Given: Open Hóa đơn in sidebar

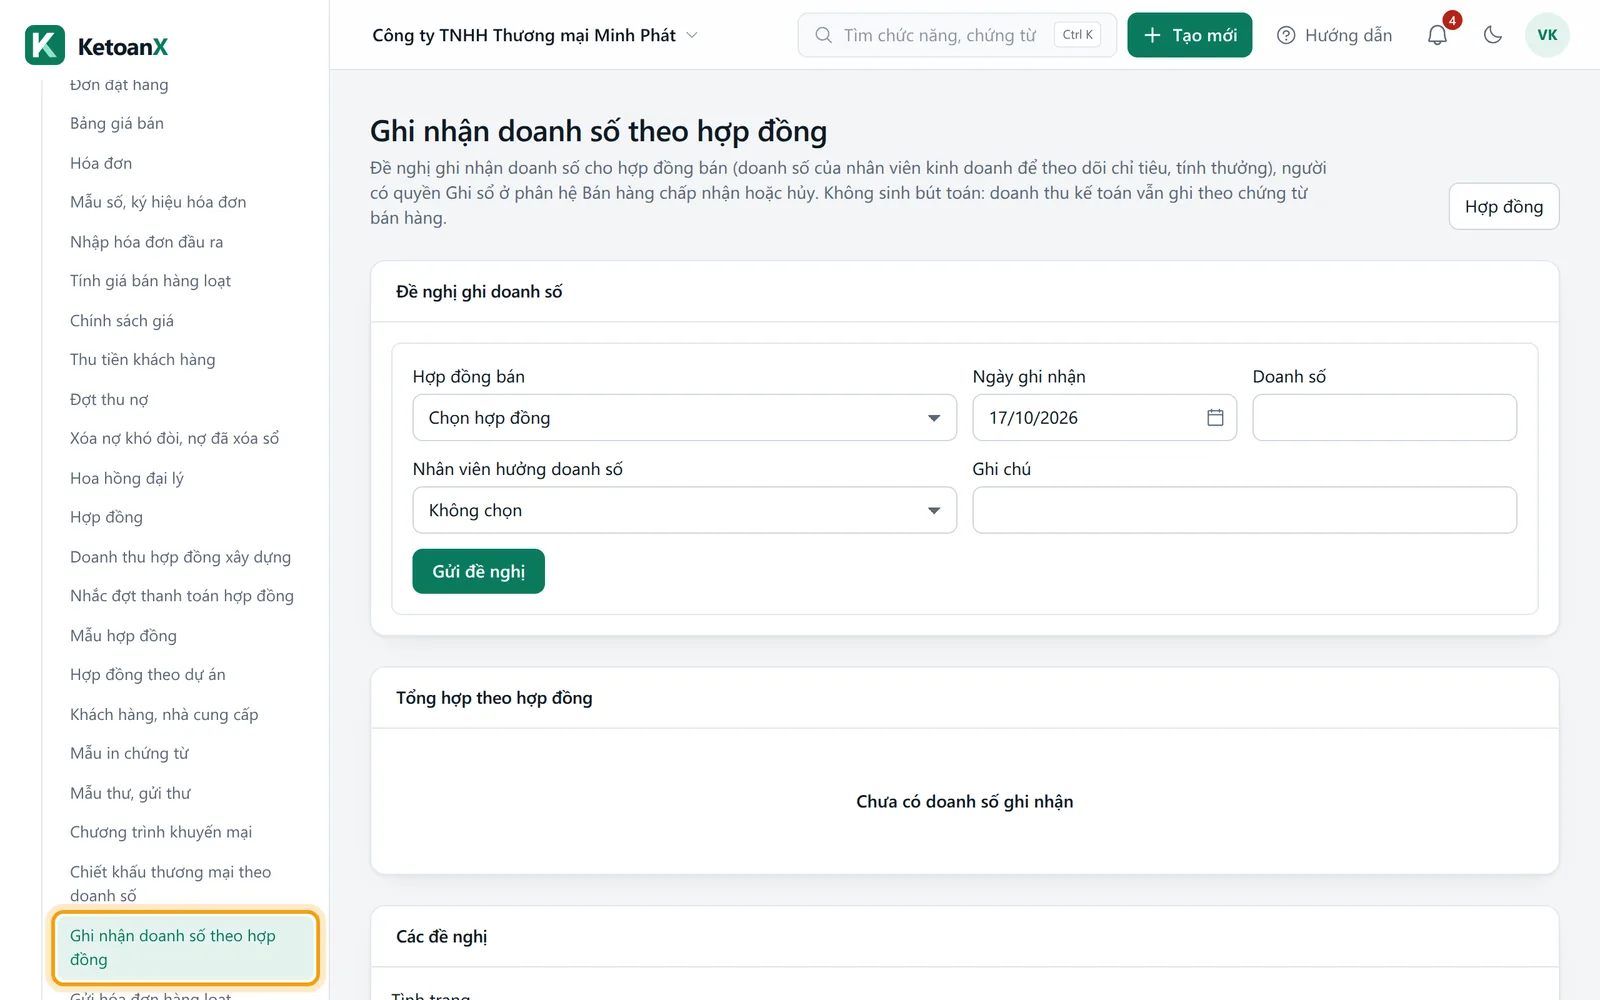Looking at the screenshot, I should pyautogui.click(x=101, y=163).
